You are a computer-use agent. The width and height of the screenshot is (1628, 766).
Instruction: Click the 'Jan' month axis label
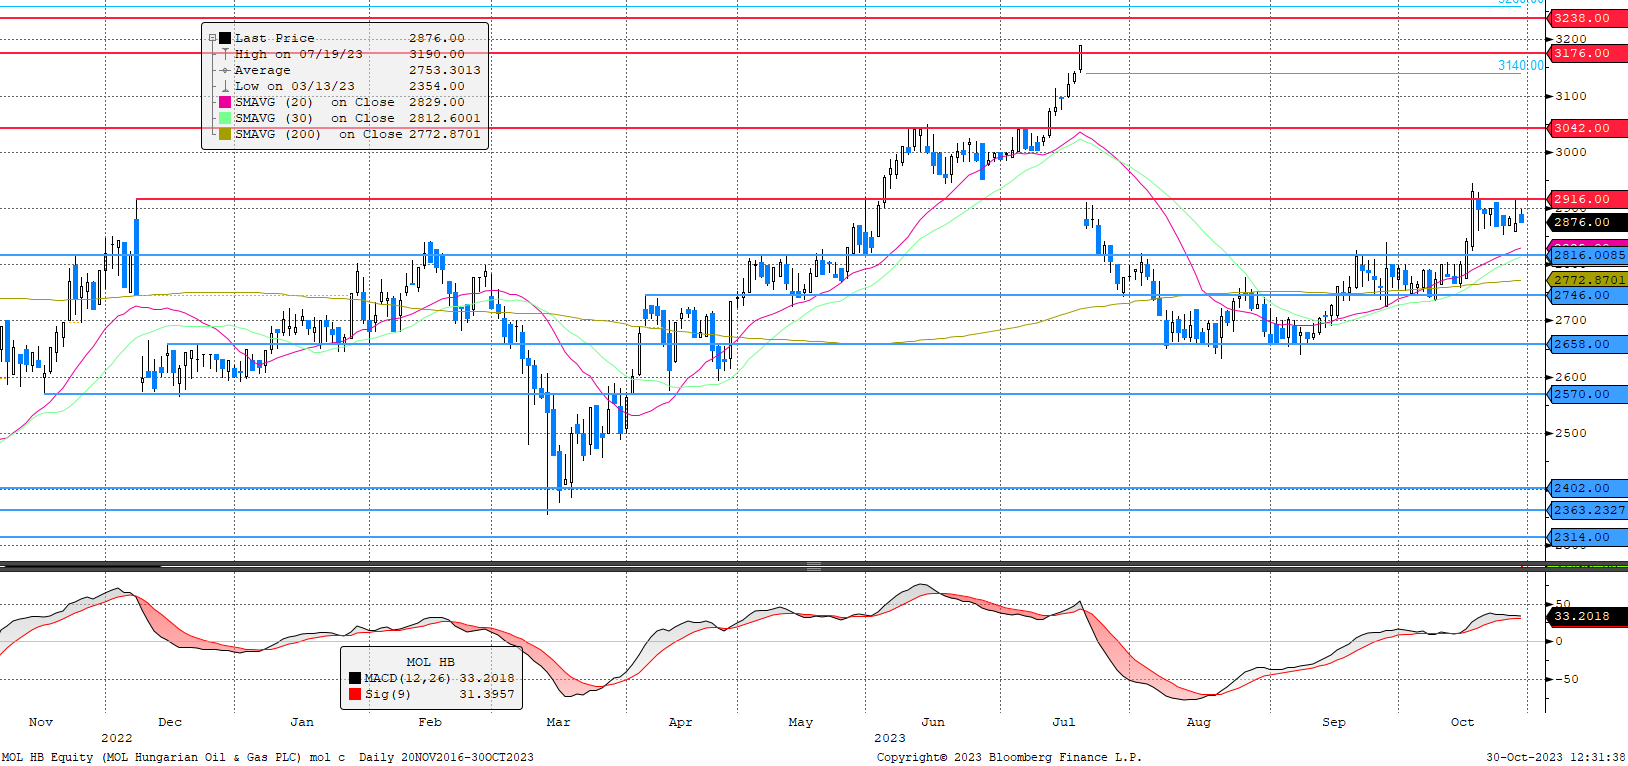tap(302, 722)
